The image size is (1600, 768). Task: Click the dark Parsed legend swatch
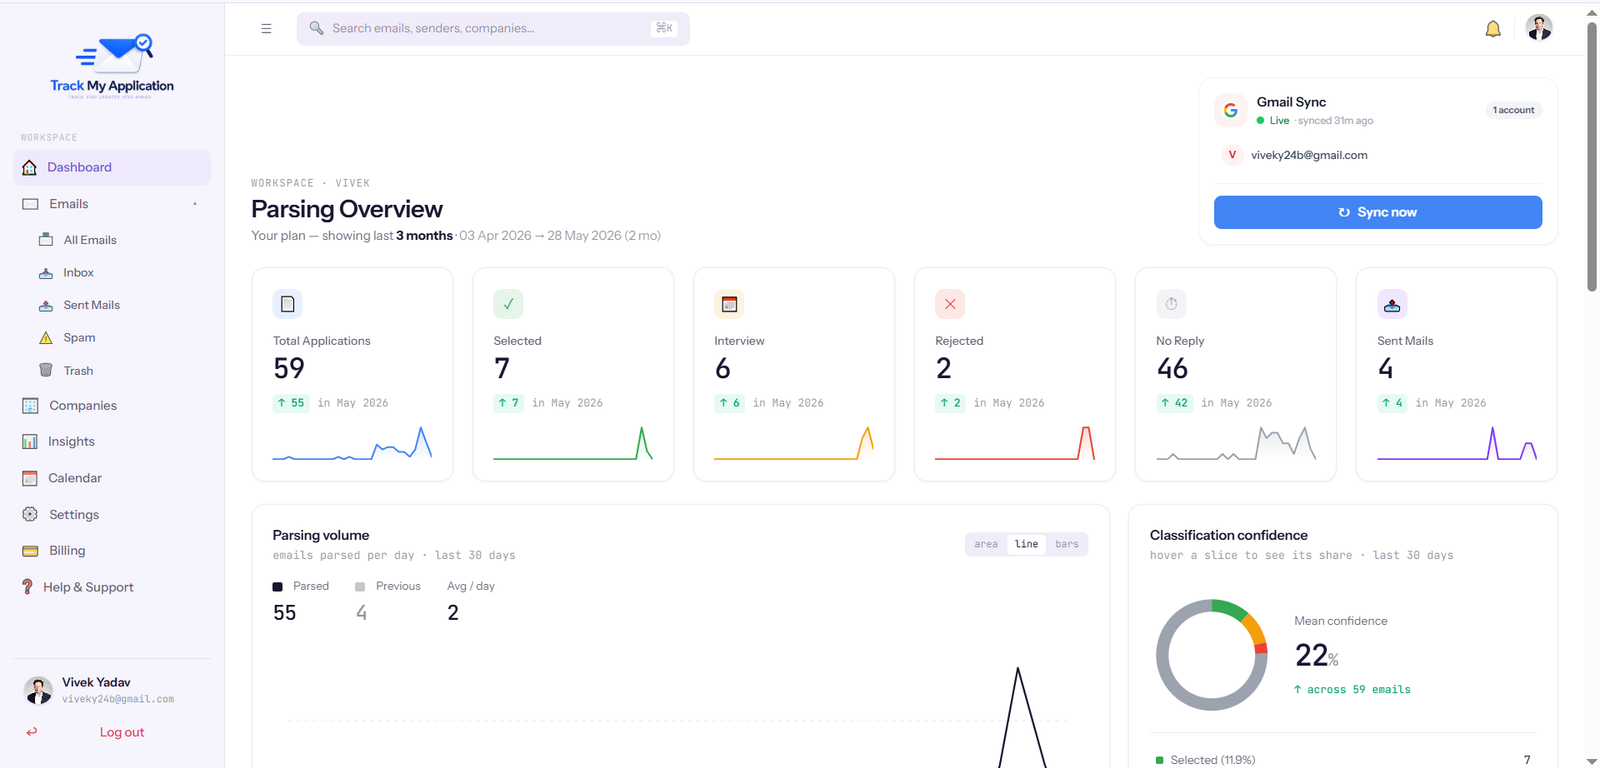point(278,587)
